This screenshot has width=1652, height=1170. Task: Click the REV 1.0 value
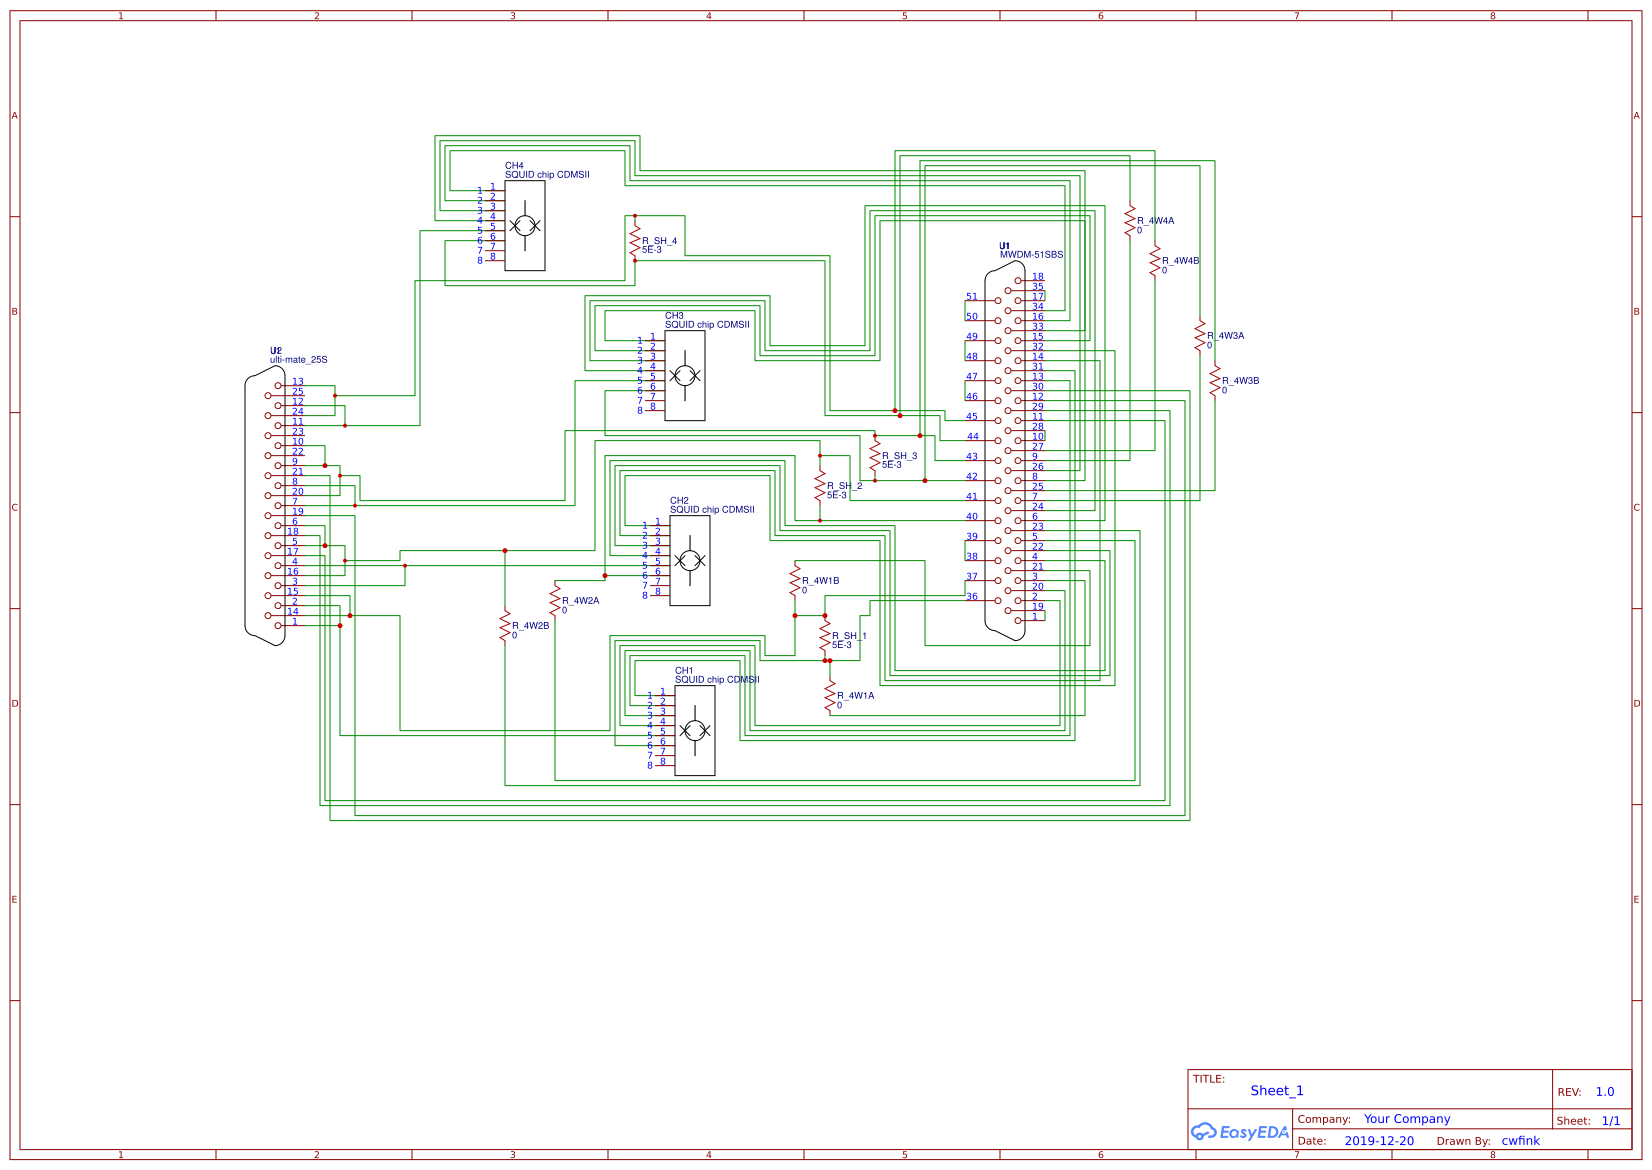pyautogui.click(x=1604, y=1092)
